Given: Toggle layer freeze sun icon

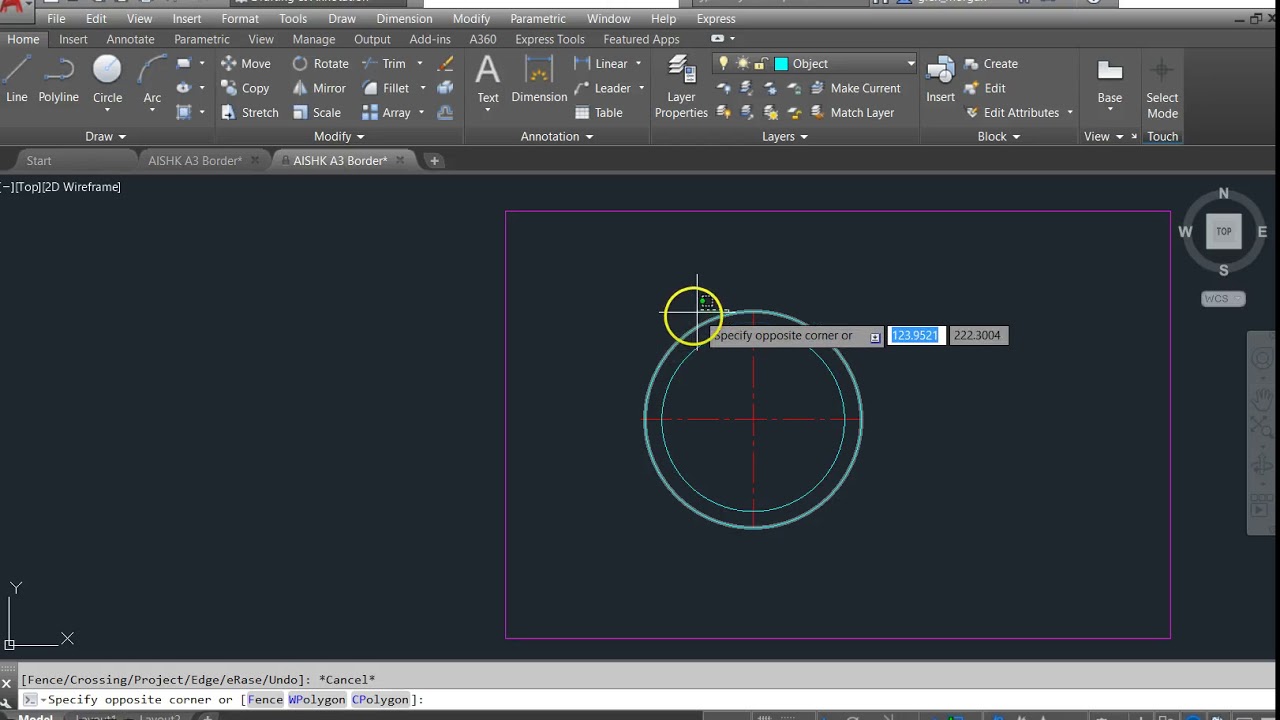Looking at the screenshot, I should click(x=742, y=63).
